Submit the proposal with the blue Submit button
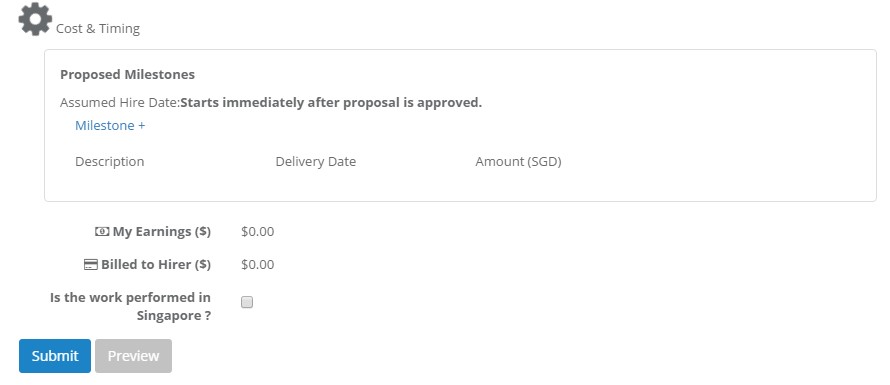 pyautogui.click(x=55, y=356)
